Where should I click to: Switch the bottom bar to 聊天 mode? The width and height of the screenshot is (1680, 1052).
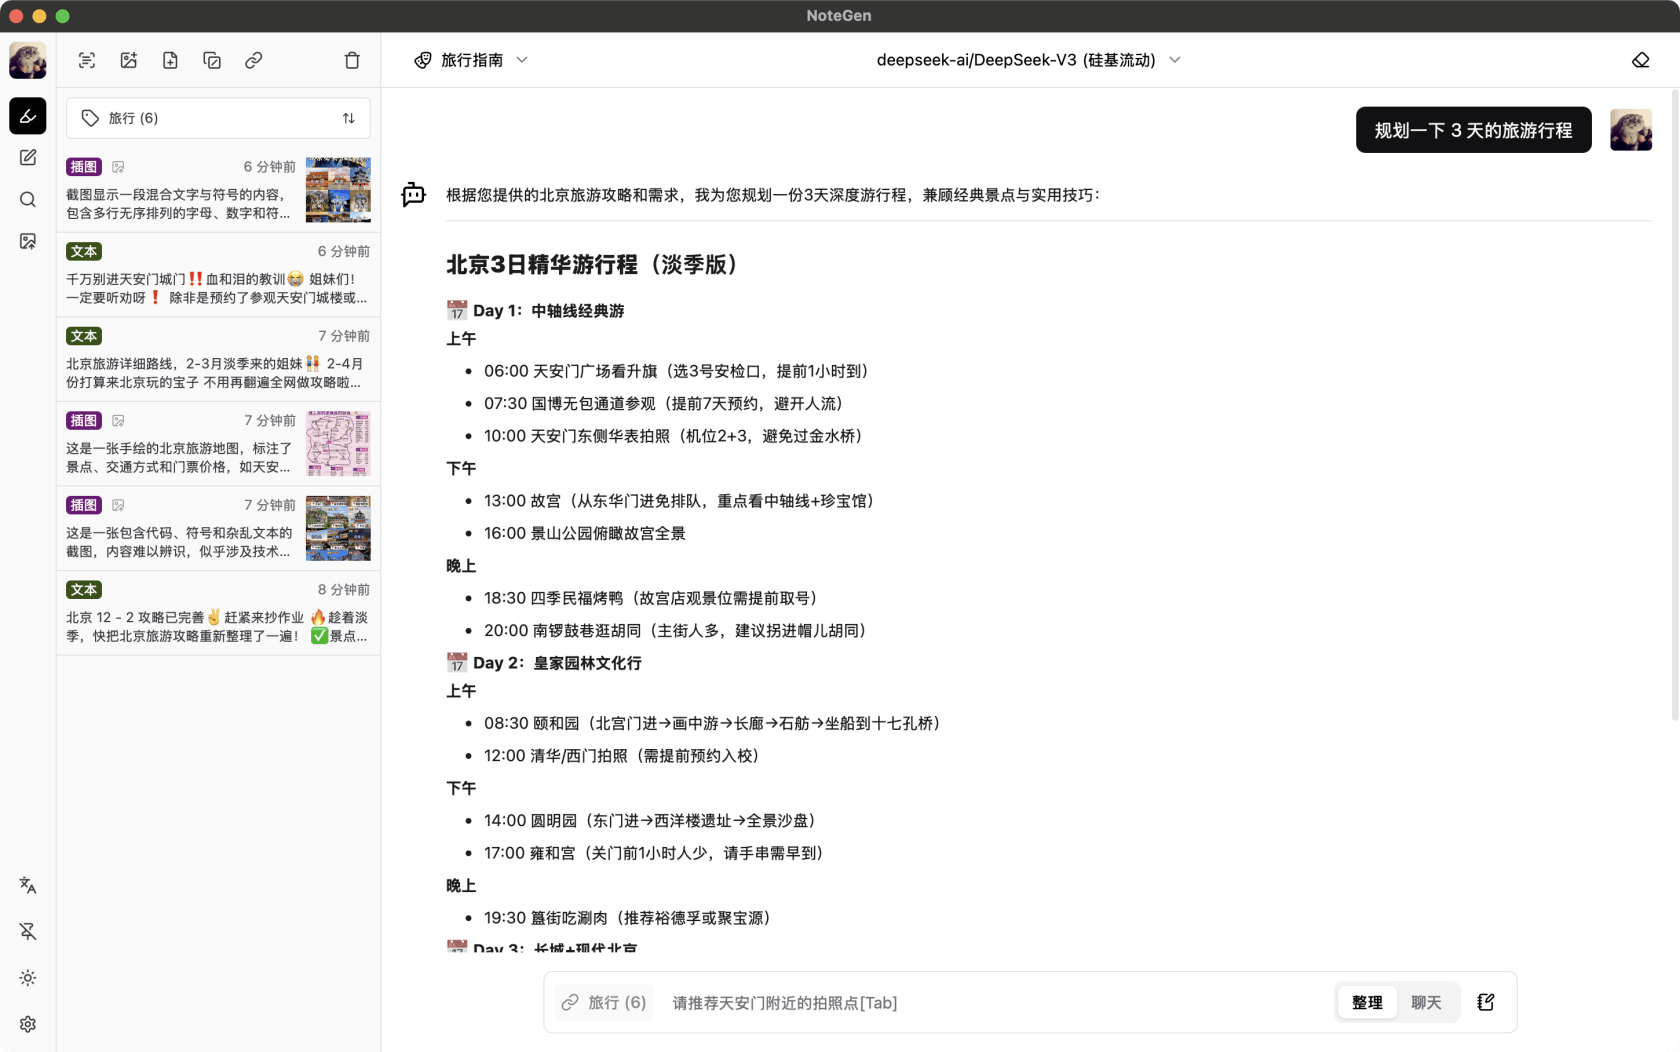point(1427,1002)
